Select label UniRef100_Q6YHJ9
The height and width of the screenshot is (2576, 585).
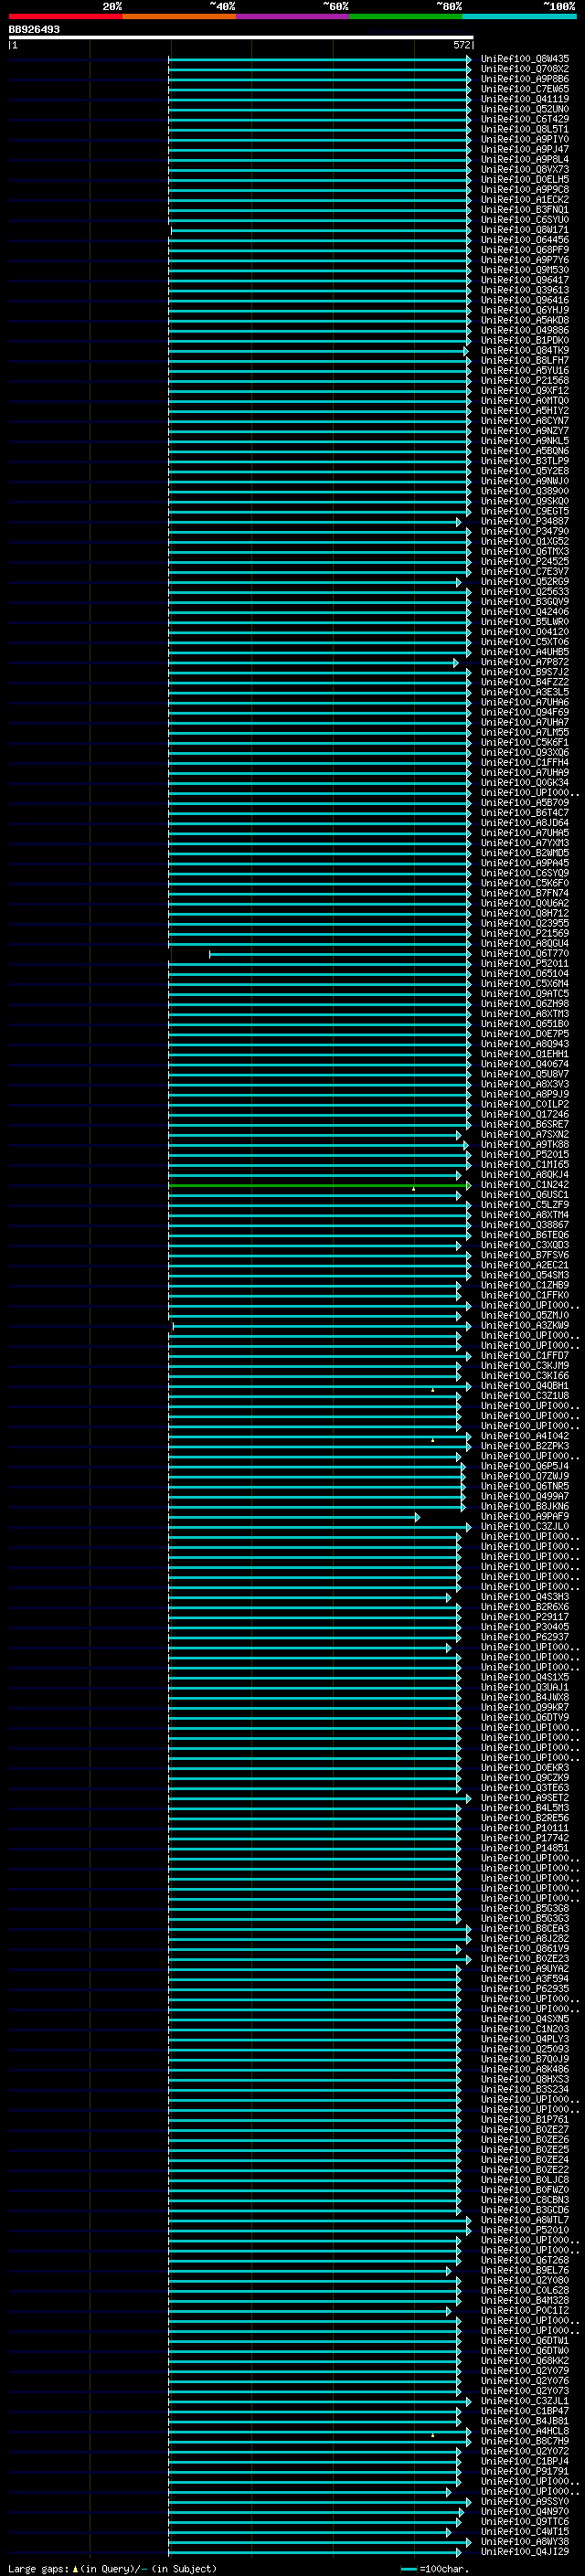[x=525, y=310]
